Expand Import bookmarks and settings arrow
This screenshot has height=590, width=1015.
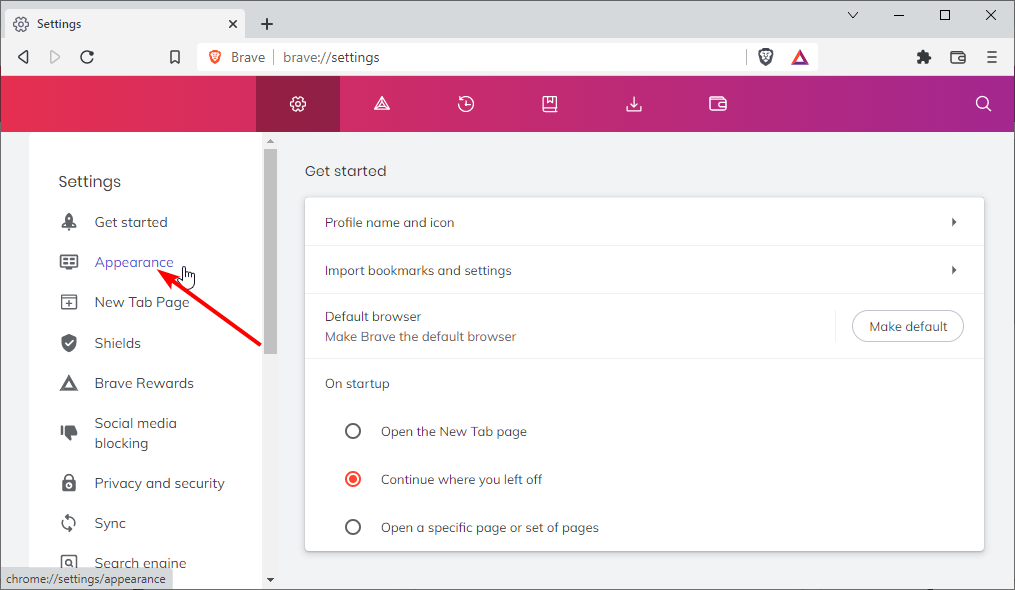(x=954, y=270)
